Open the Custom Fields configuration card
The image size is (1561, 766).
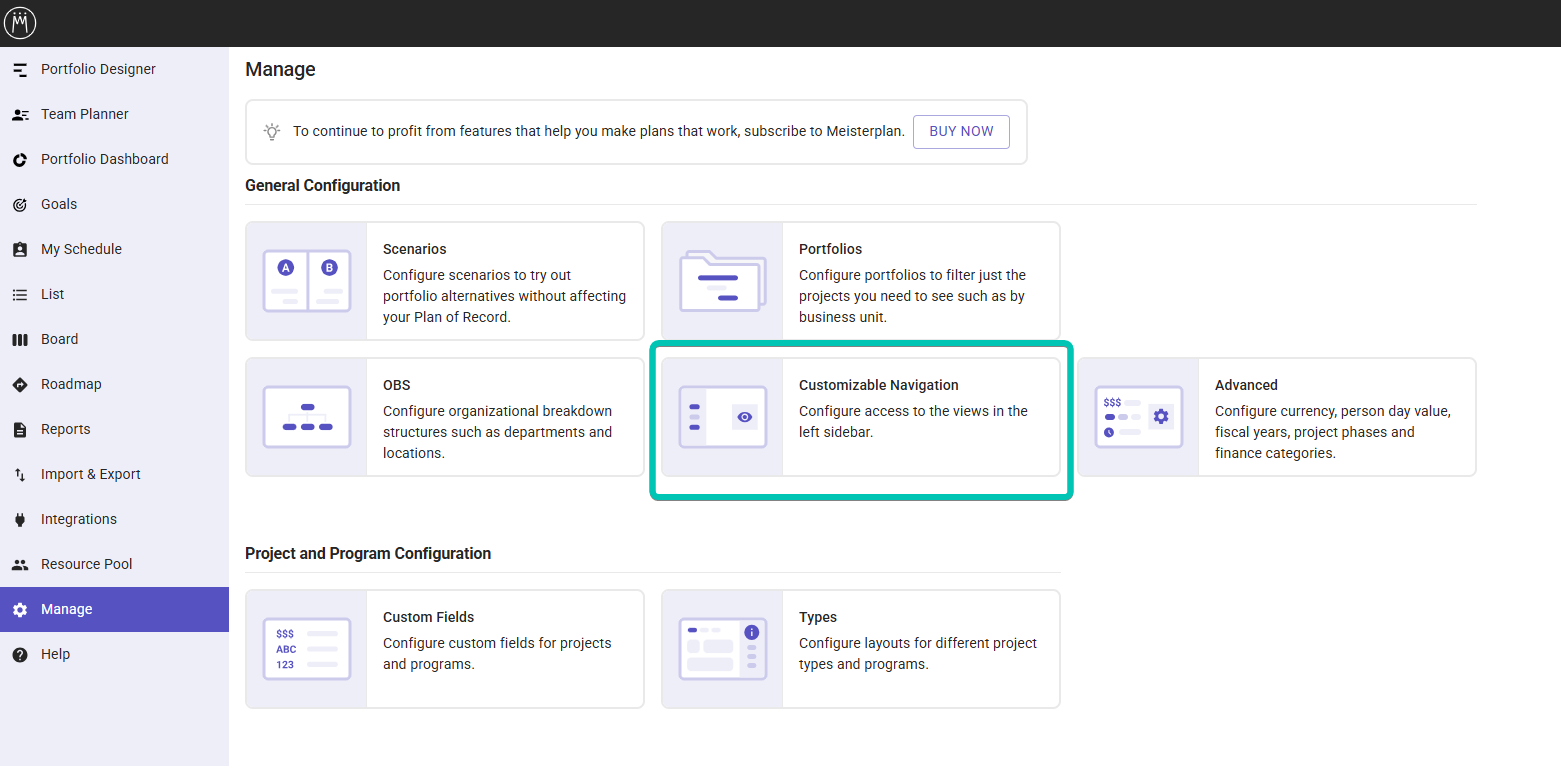(444, 649)
